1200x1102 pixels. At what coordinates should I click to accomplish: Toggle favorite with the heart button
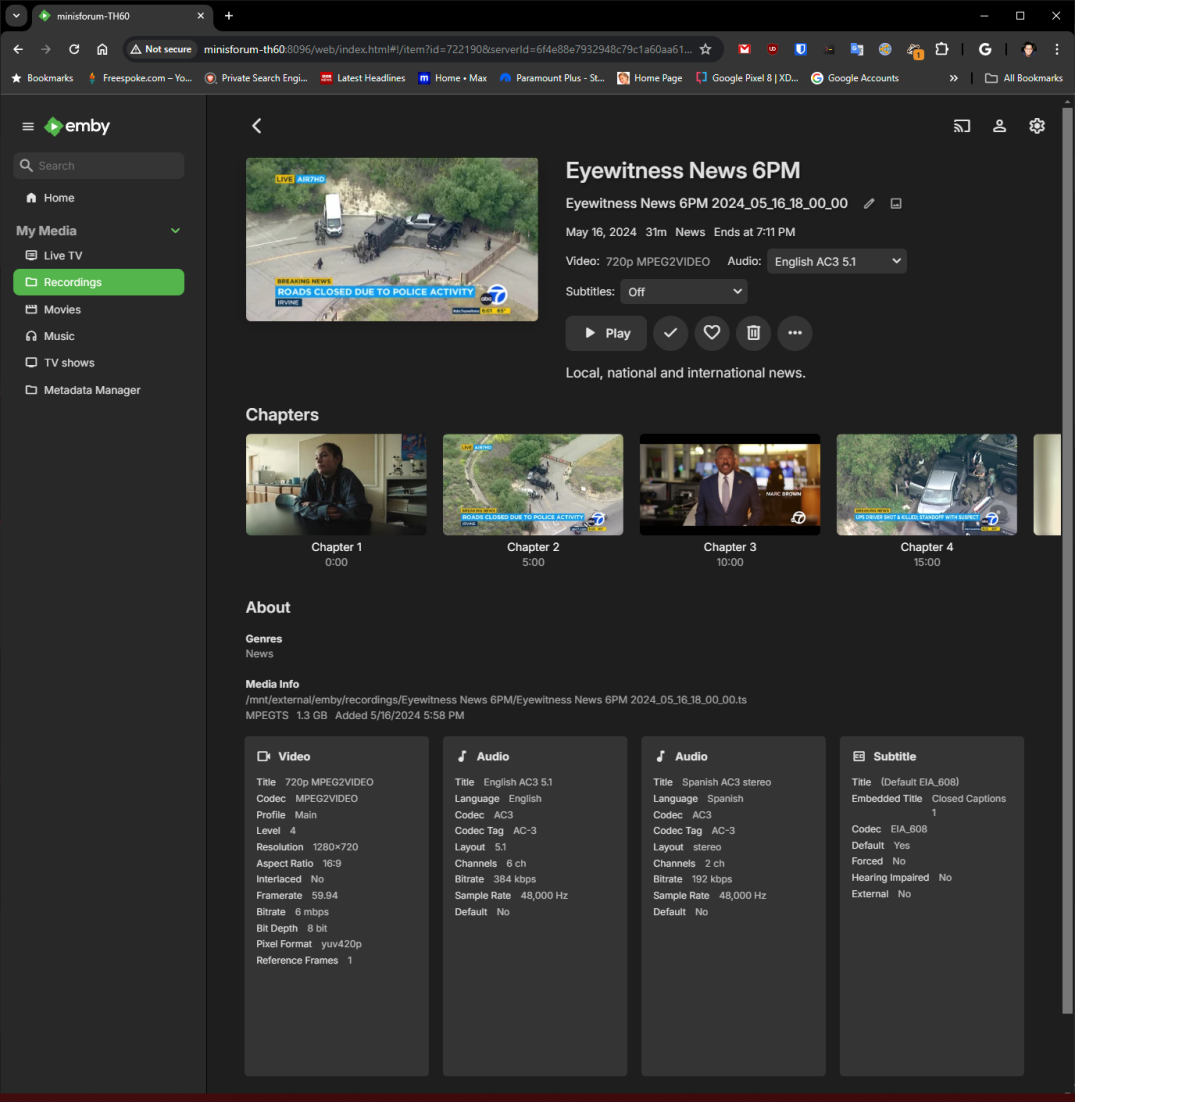coord(712,333)
